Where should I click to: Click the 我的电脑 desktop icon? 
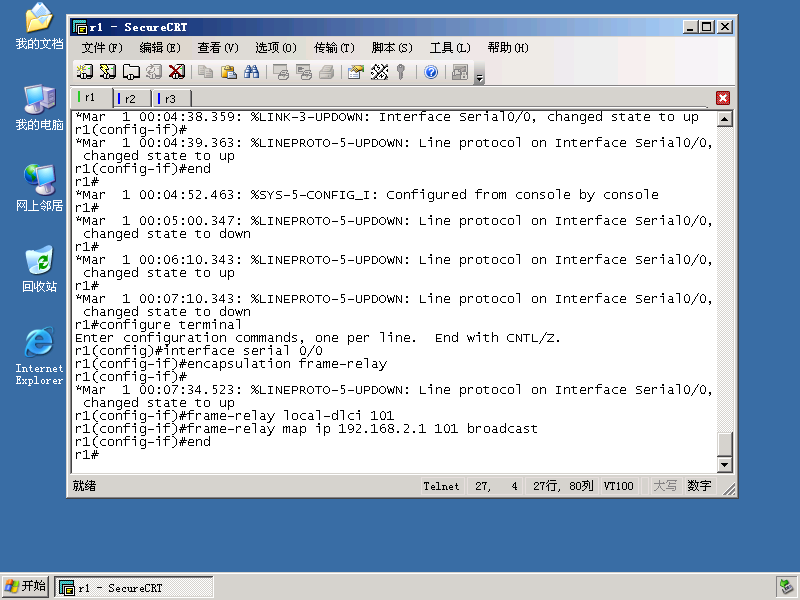pos(39,108)
